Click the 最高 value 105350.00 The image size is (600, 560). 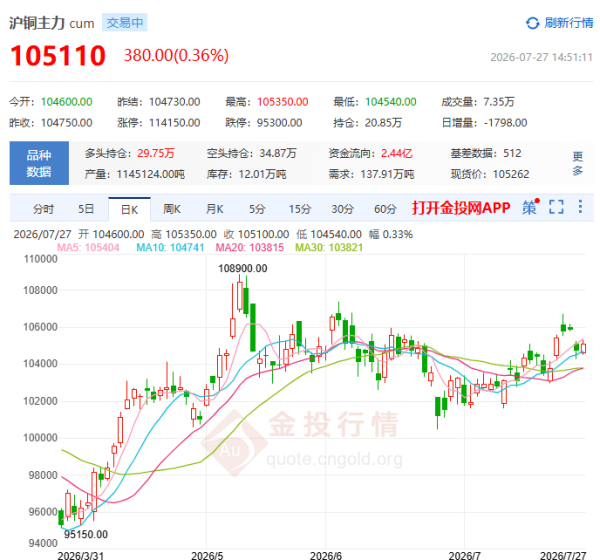point(282,102)
